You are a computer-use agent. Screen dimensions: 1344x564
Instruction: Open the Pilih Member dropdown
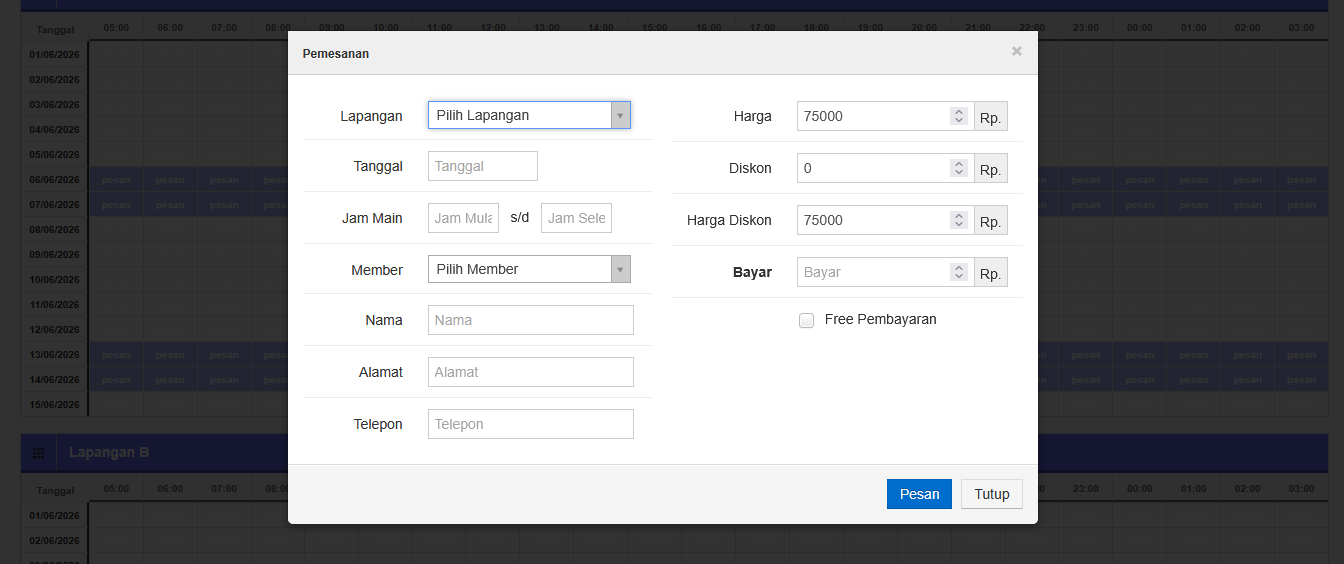(x=529, y=269)
